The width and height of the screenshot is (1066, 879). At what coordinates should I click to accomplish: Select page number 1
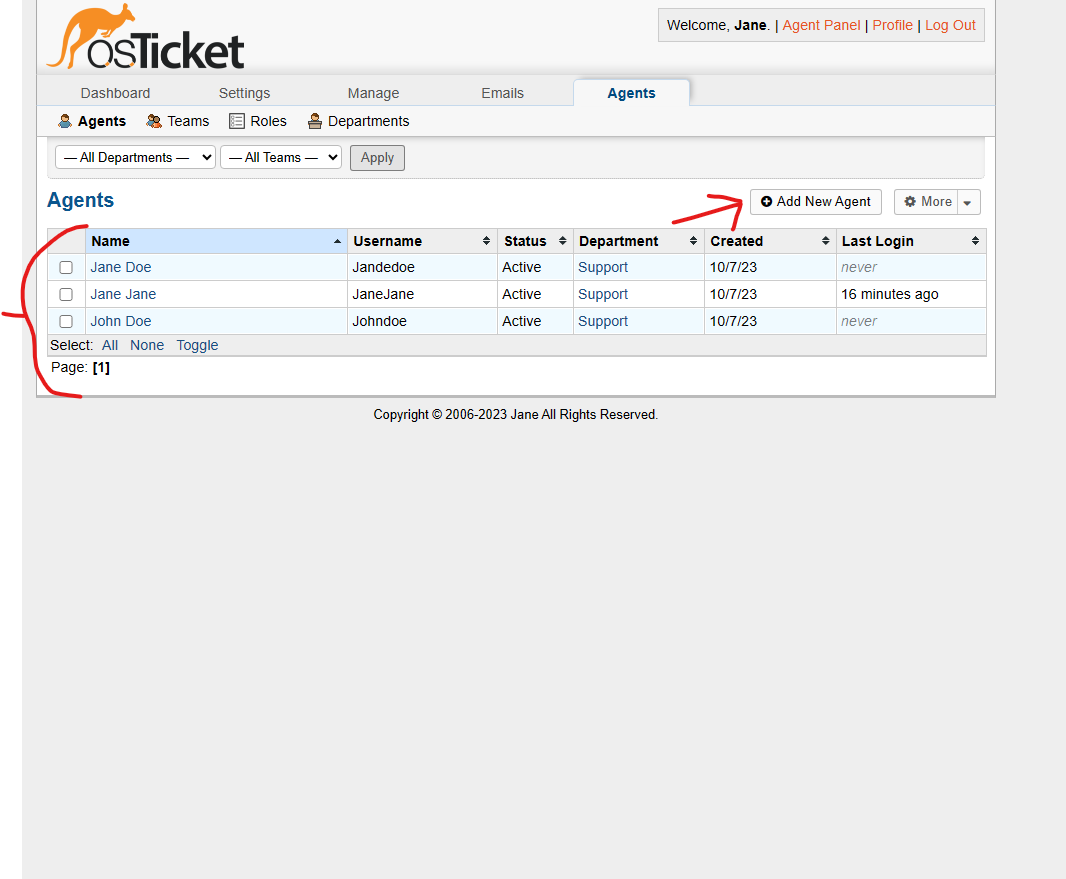click(101, 367)
